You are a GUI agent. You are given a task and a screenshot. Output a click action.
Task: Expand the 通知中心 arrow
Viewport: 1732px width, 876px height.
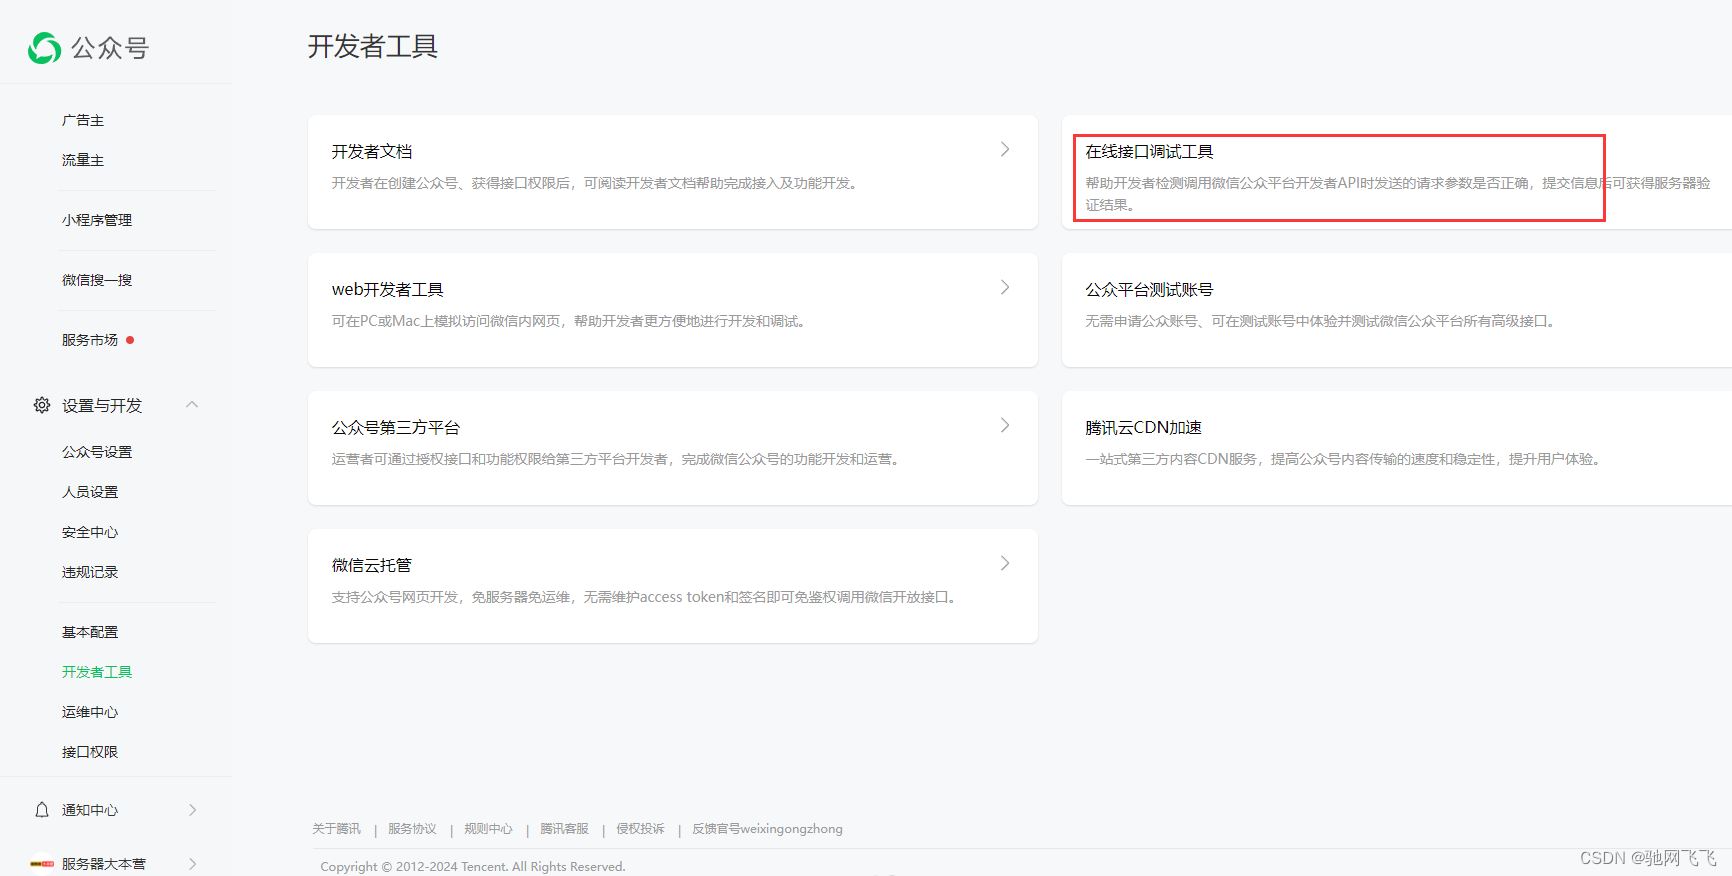coord(192,810)
